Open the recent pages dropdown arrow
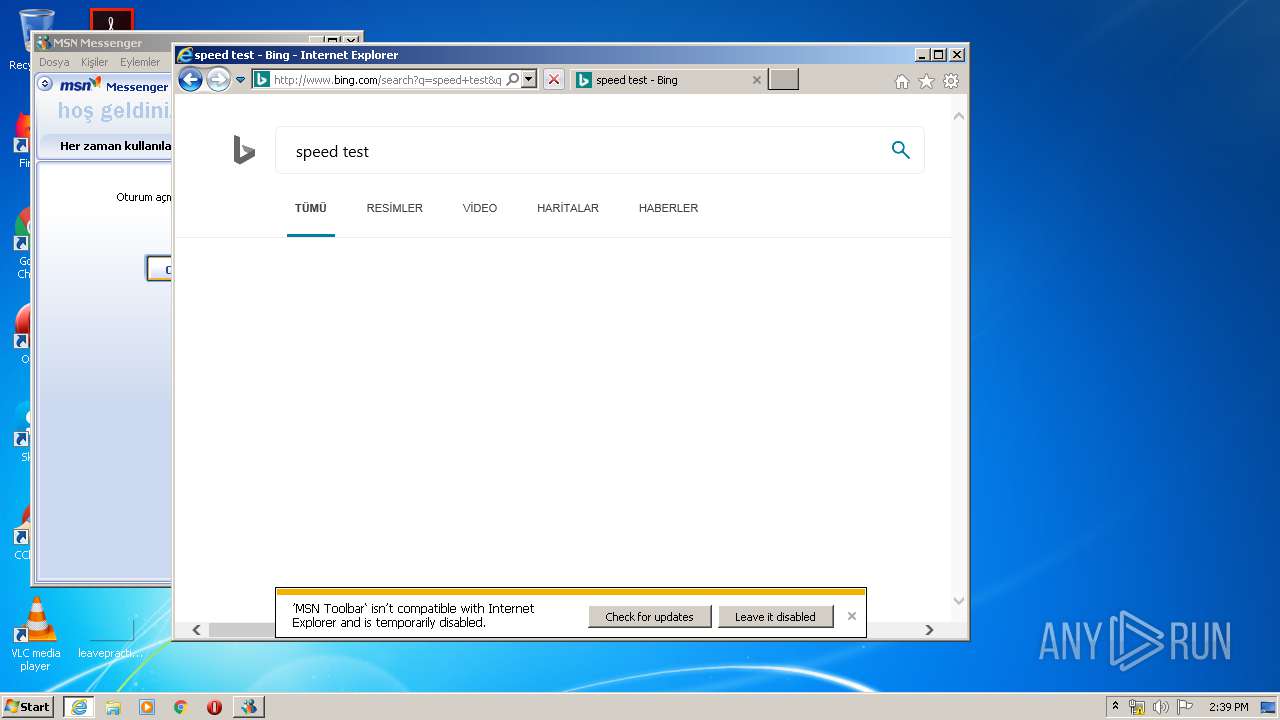The image size is (1280, 720). 240,80
